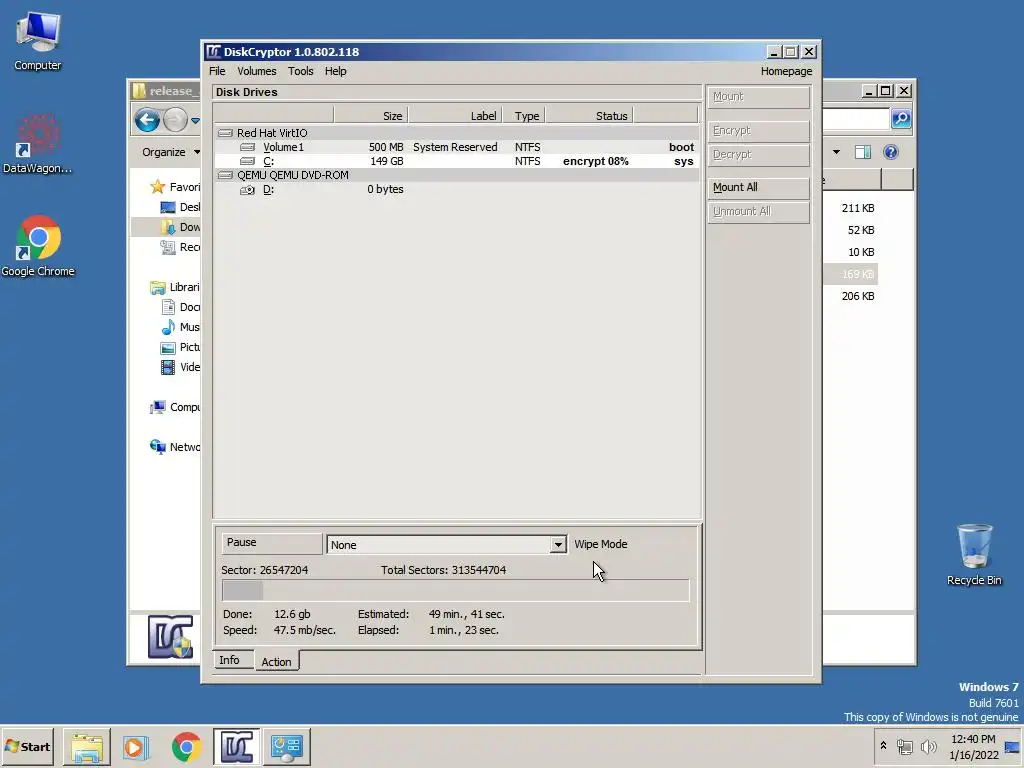Viewport: 1024px width, 768px height.
Task: Select the Volume1 drive icon
Action: pos(248,148)
